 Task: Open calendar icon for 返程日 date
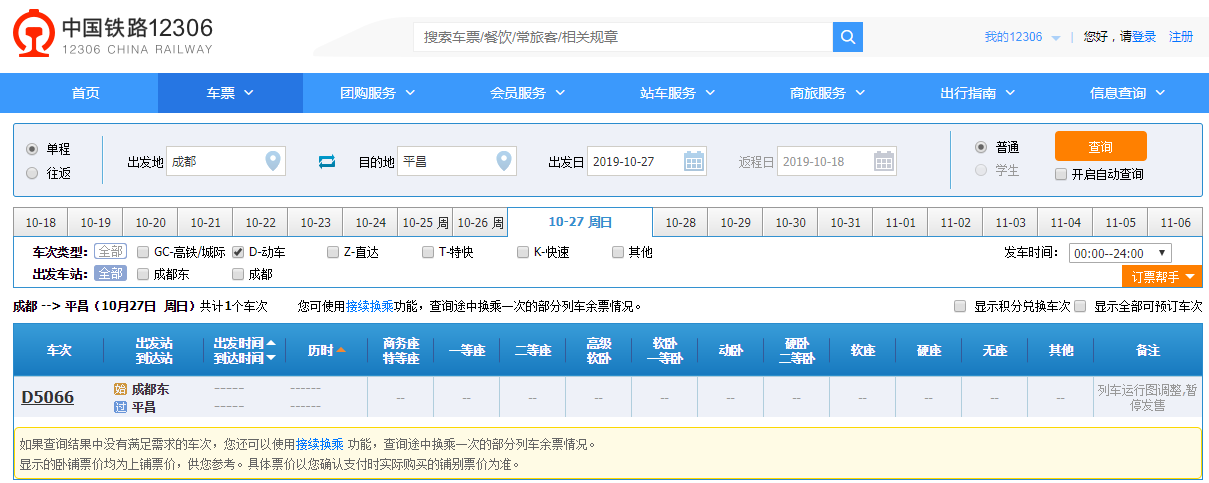coord(883,161)
